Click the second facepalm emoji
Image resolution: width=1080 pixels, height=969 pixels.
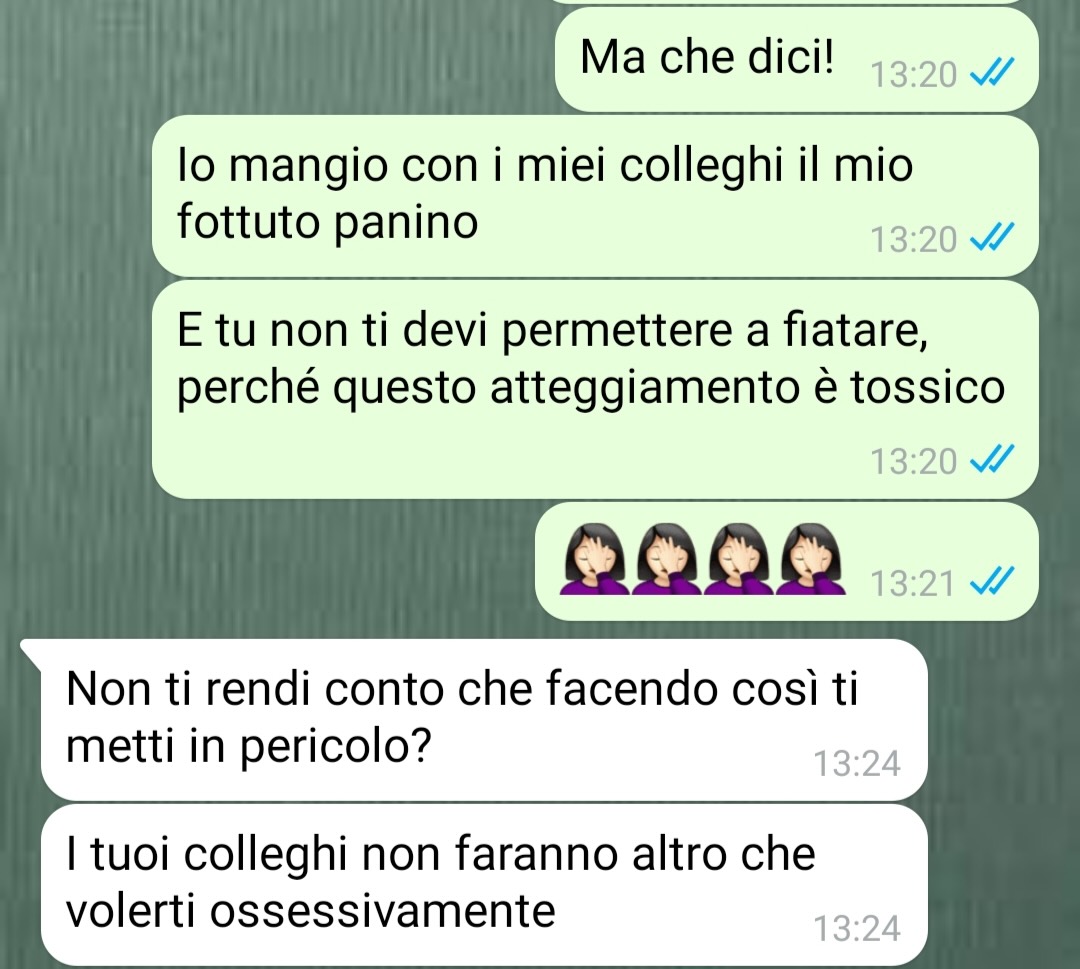pyautogui.click(x=667, y=559)
